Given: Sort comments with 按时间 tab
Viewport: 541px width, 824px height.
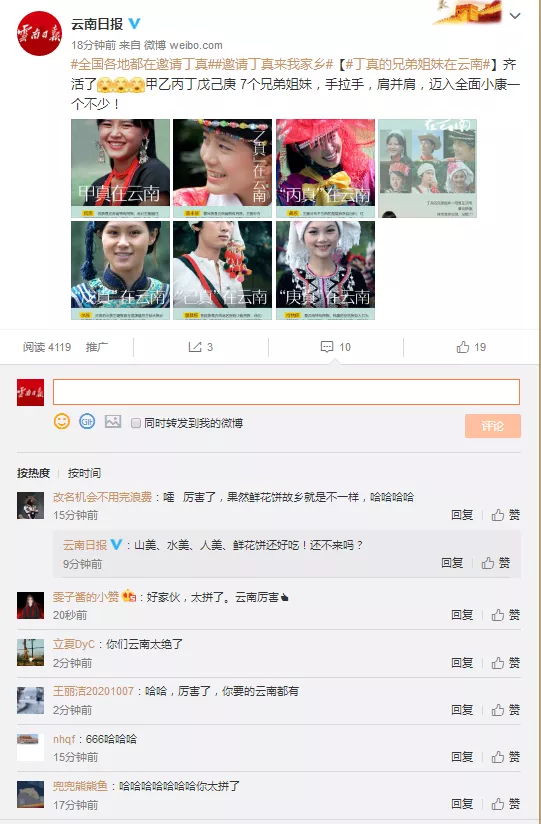Looking at the screenshot, I should (x=84, y=473).
